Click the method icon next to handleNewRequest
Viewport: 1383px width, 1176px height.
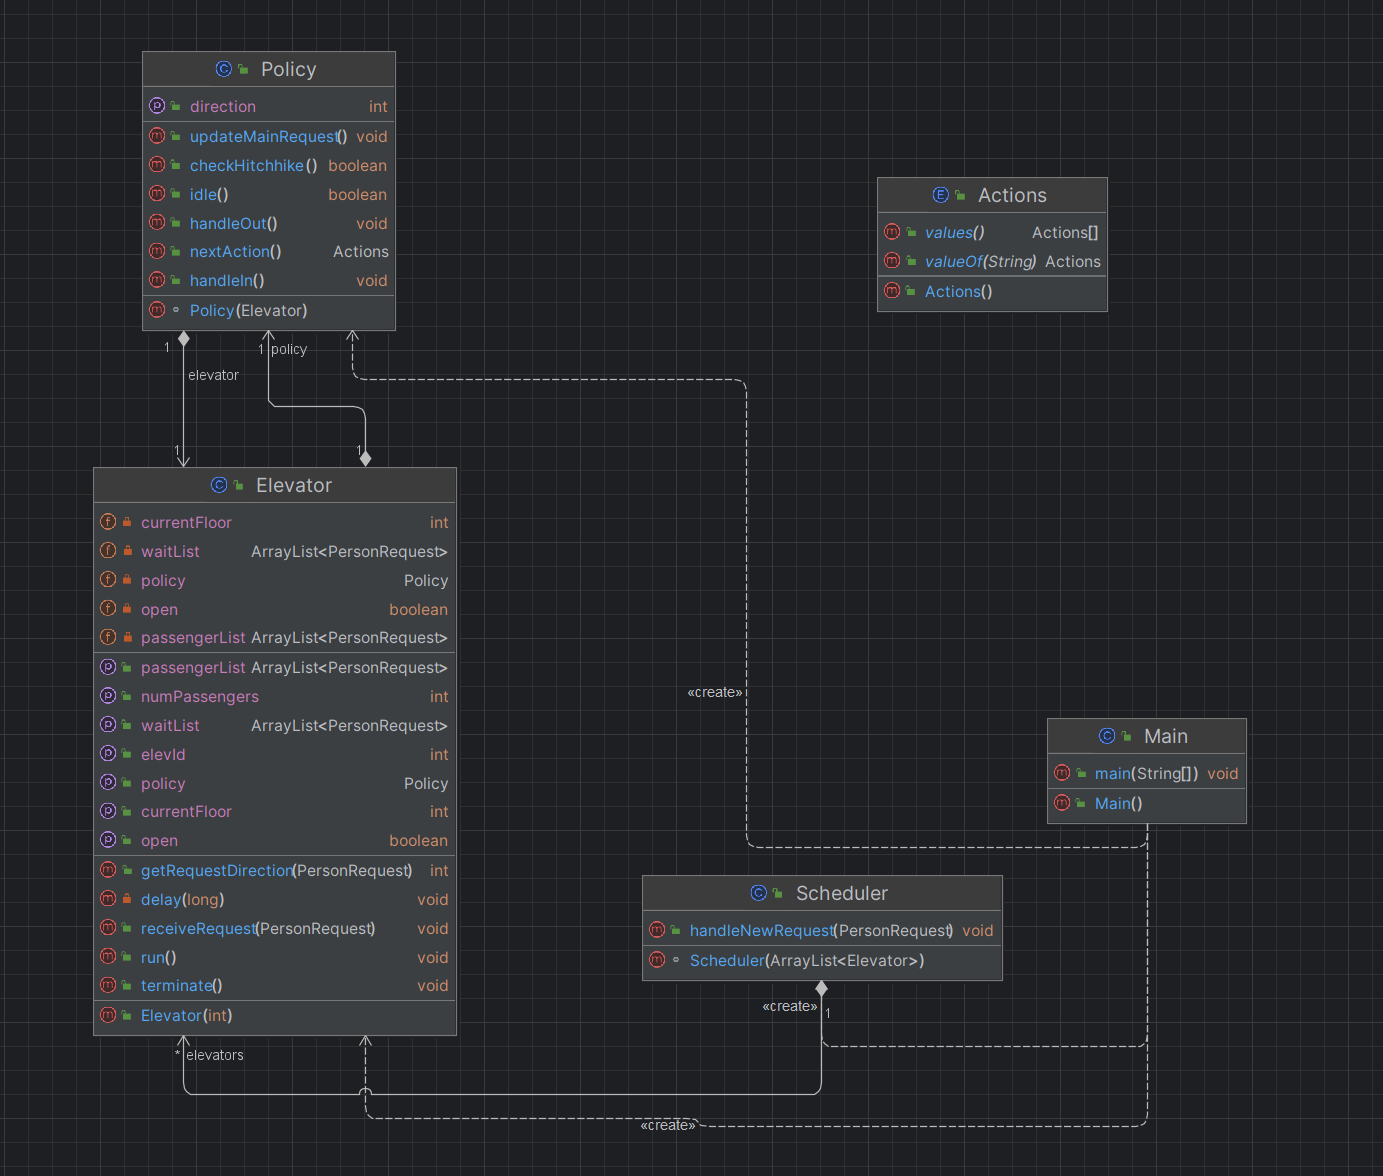click(x=657, y=930)
